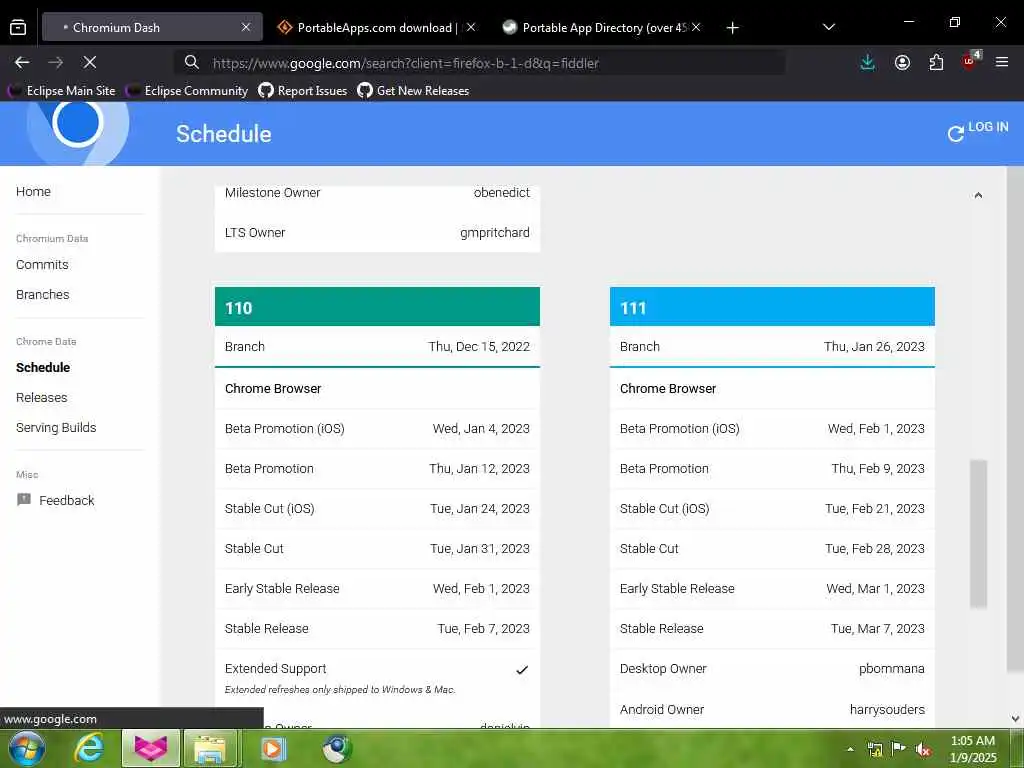Click the search magnifier icon in address bar
This screenshot has width=1024, height=768.
(x=191, y=63)
